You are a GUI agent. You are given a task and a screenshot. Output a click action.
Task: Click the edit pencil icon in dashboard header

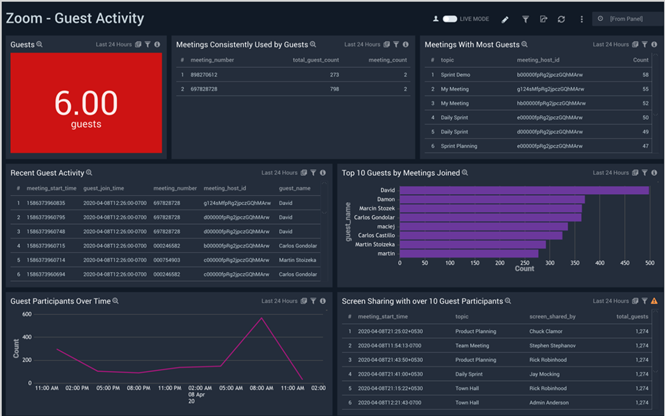pos(505,20)
